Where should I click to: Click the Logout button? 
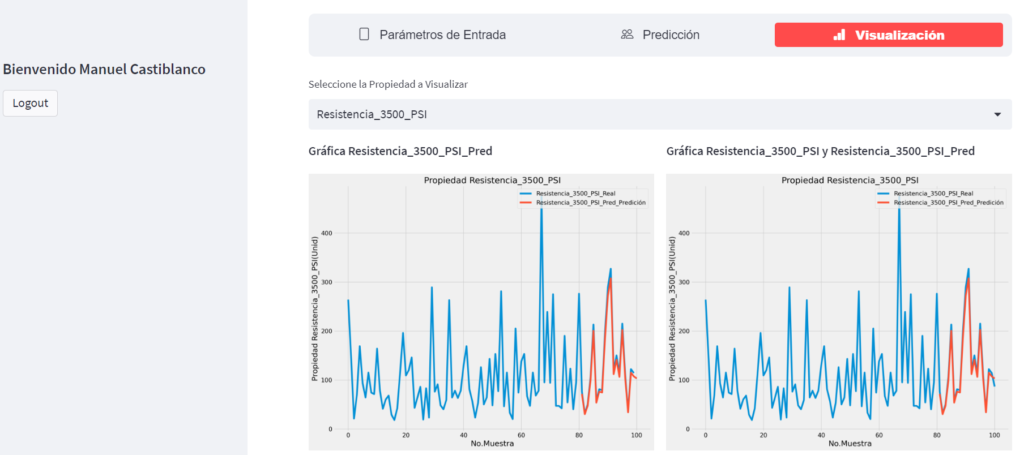(30, 103)
